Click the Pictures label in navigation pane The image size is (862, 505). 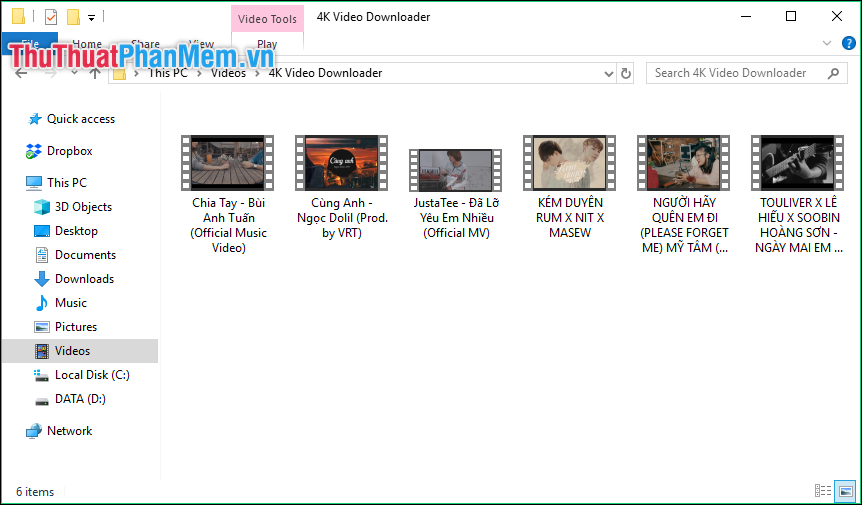pos(76,327)
